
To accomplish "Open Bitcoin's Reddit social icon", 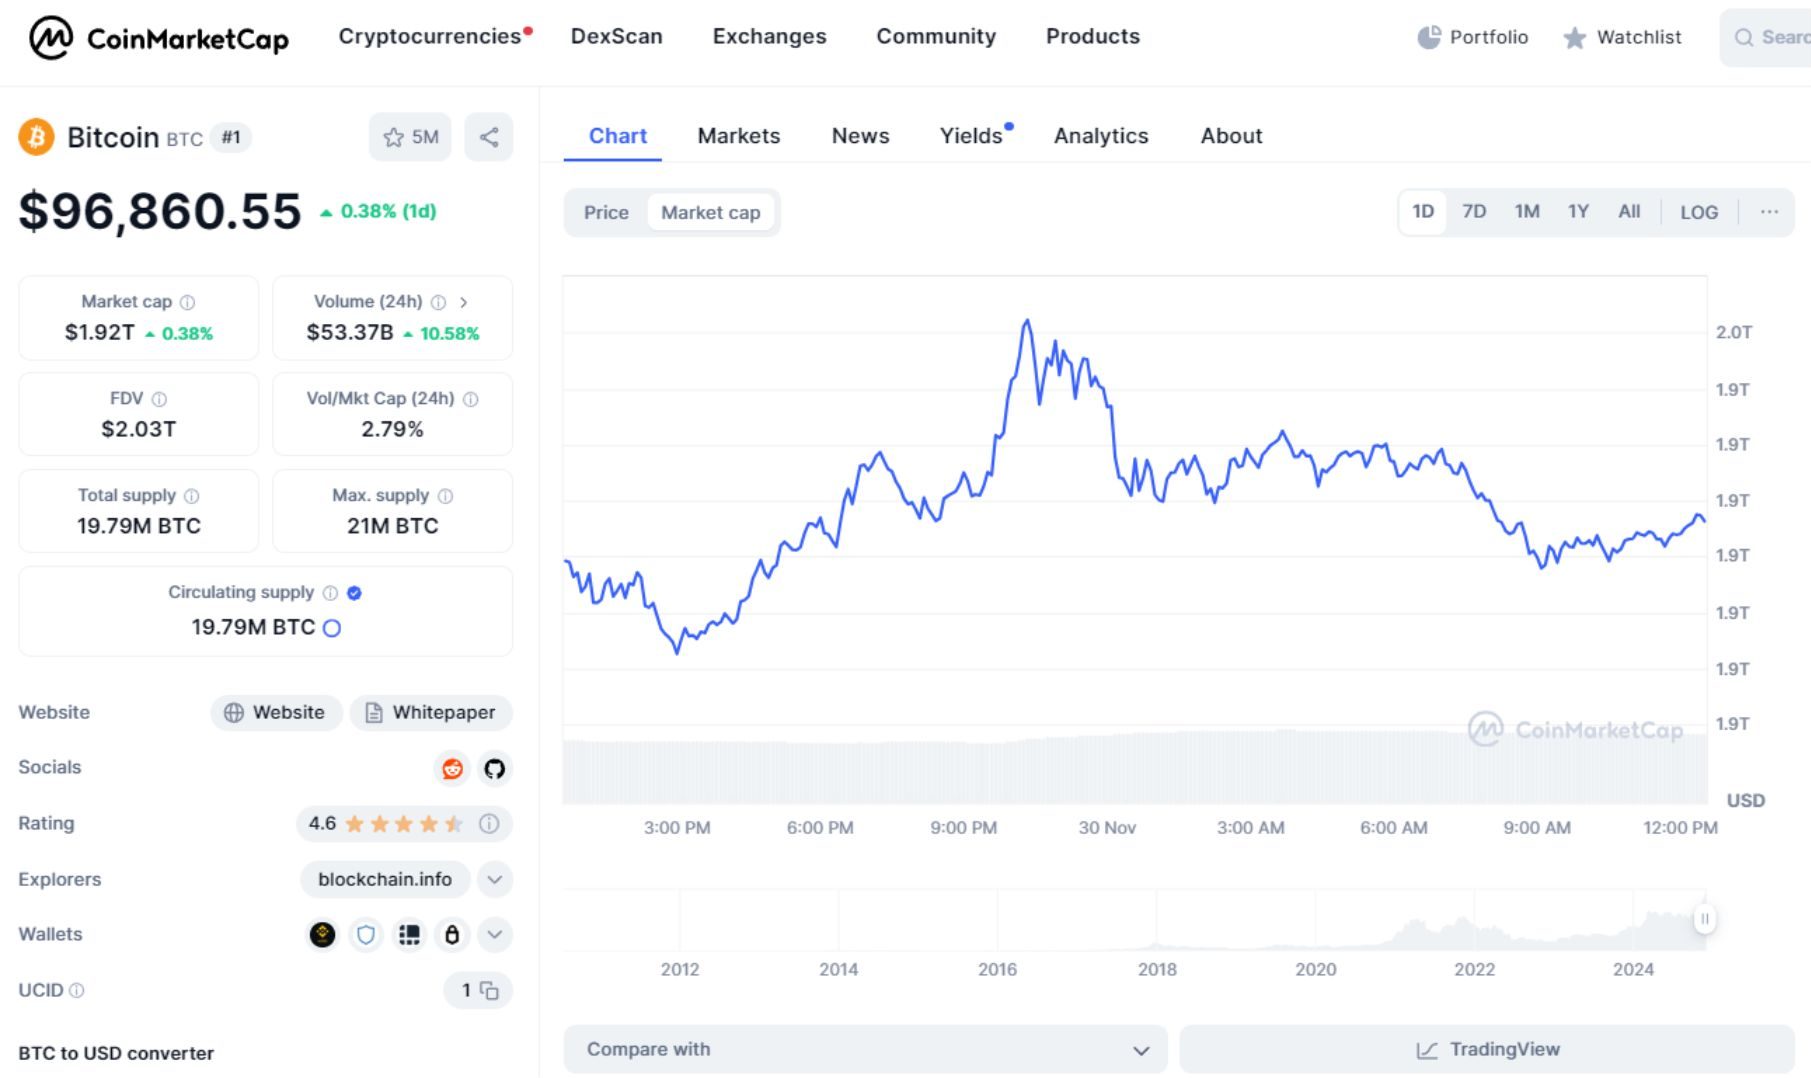I will click(x=451, y=769).
